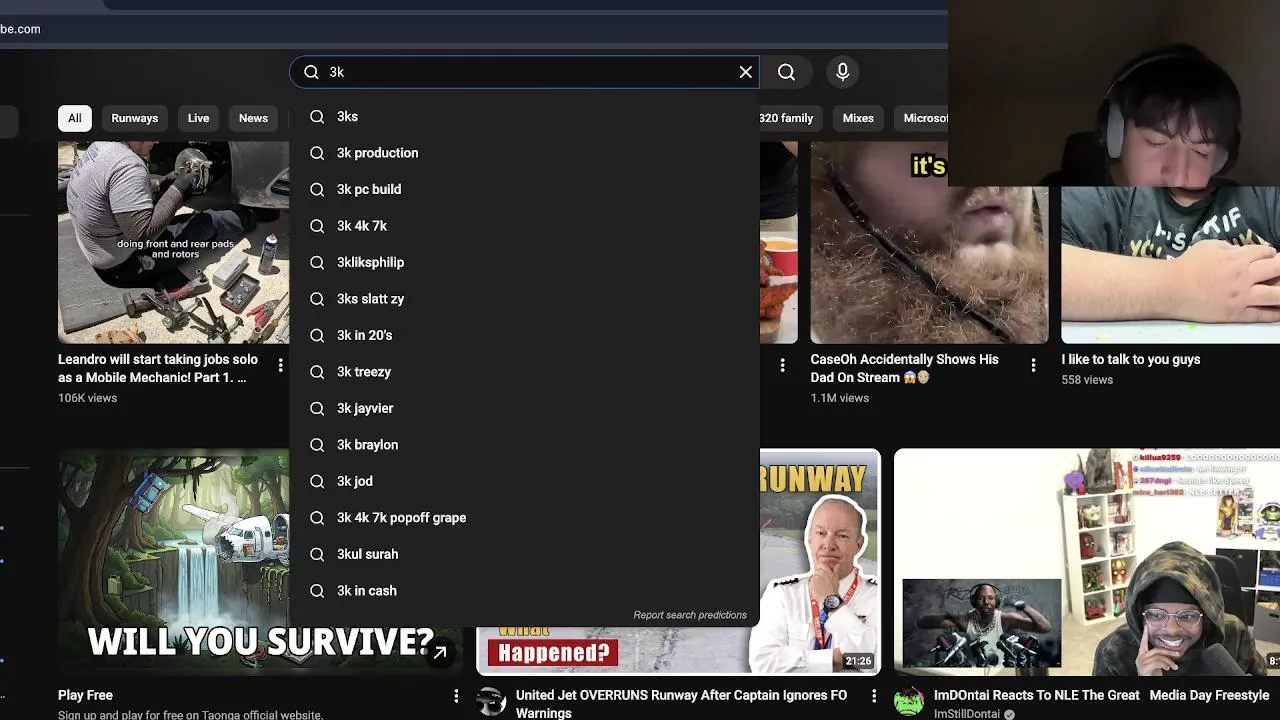Screen dimensions: 1280x720
Task: Open options menu left of CaseOh thumbnail
Action: 782,366
